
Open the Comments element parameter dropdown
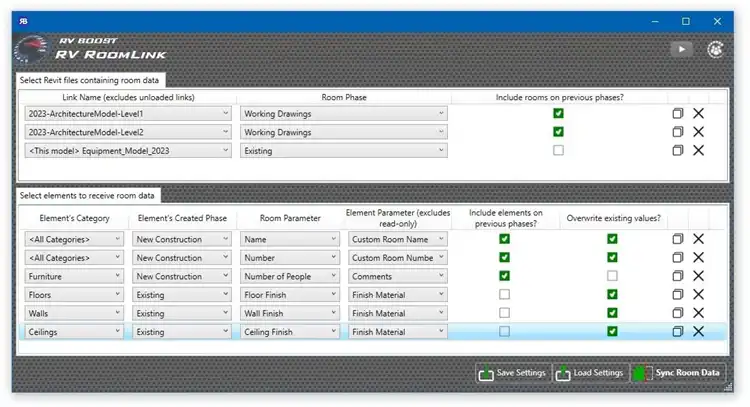pos(398,276)
